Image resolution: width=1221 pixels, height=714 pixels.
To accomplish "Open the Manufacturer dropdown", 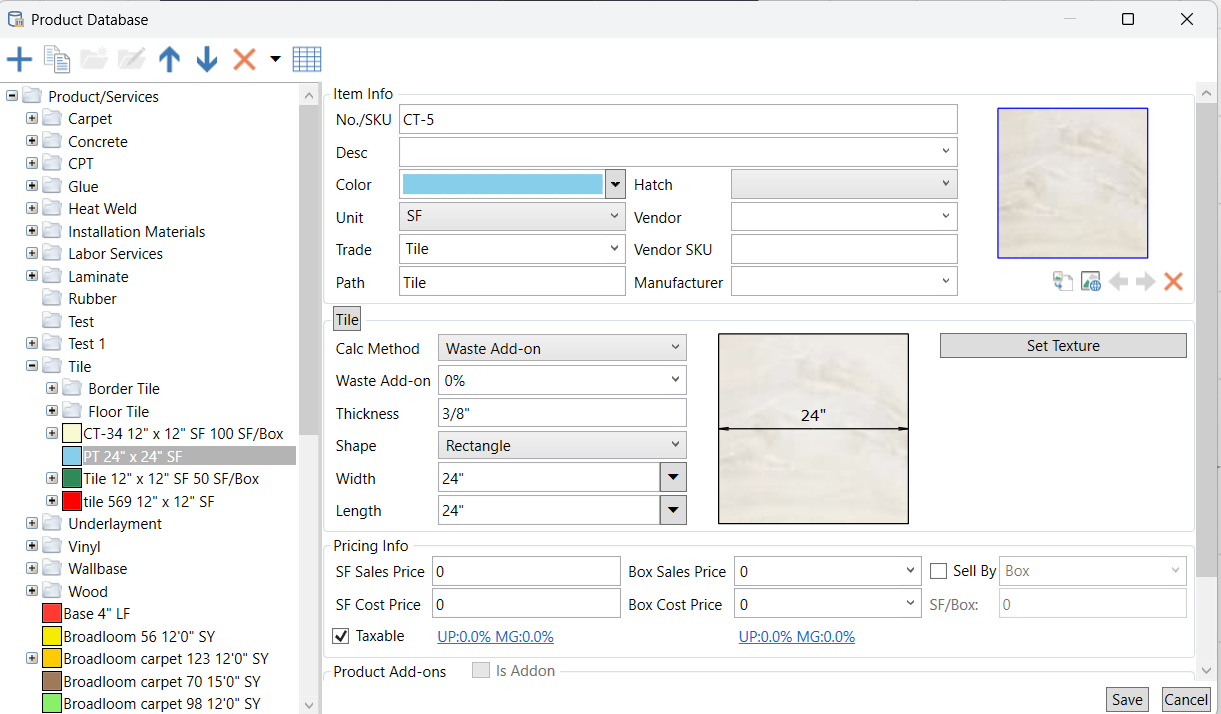I will 844,282.
